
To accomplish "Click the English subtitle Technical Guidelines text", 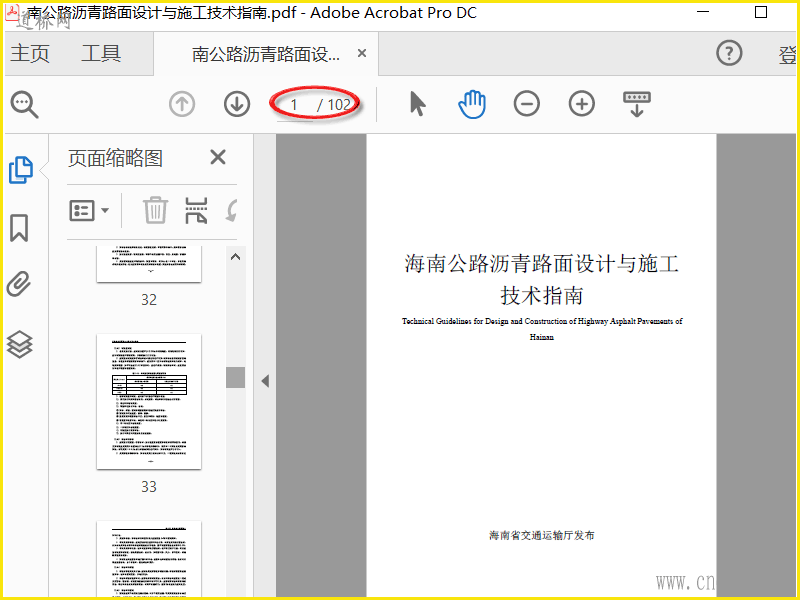I will [542, 329].
